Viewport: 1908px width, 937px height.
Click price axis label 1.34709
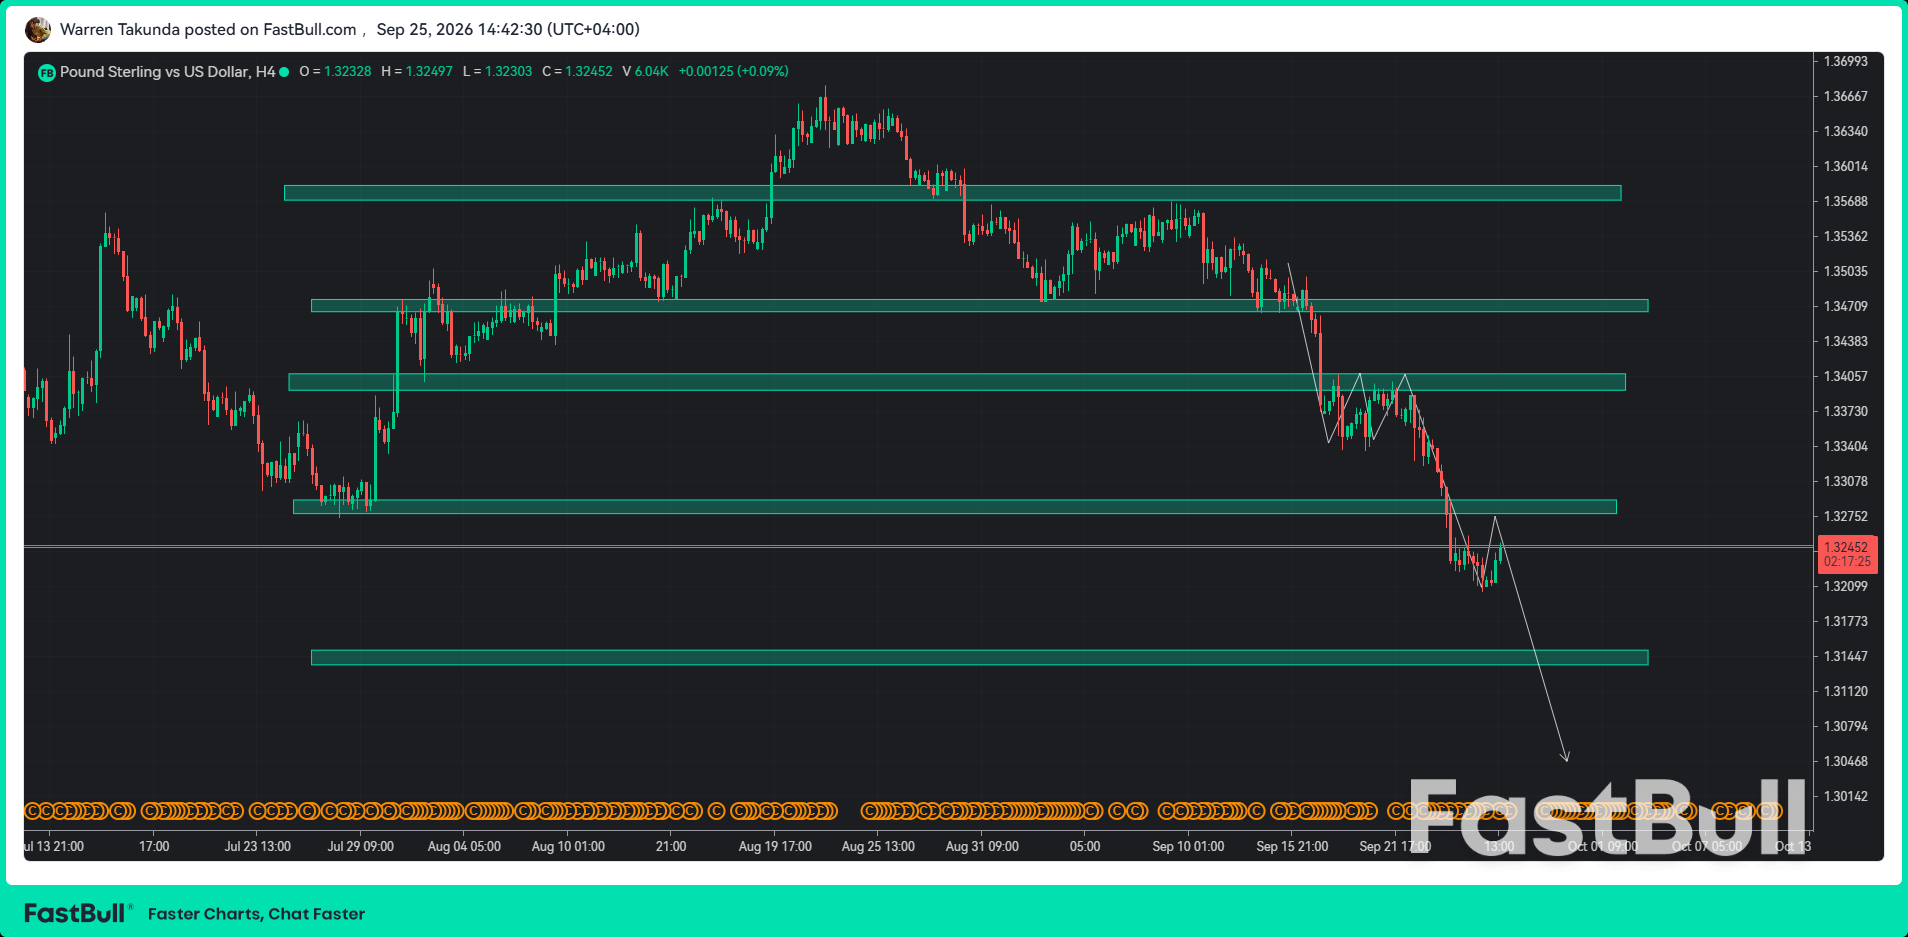click(x=1846, y=306)
